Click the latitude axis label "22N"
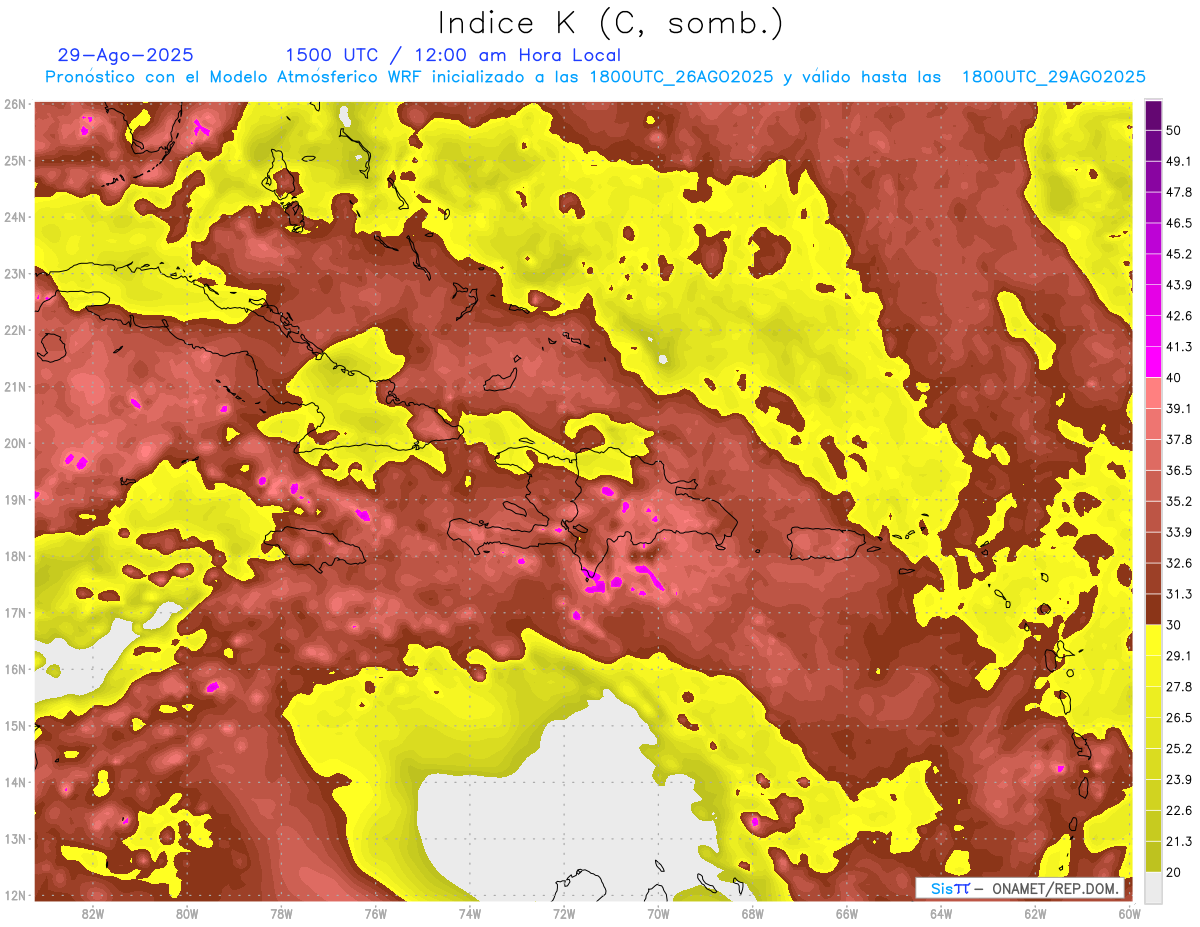Image resolution: width=1200 pixels, height=927 pixels. point(15,330)
